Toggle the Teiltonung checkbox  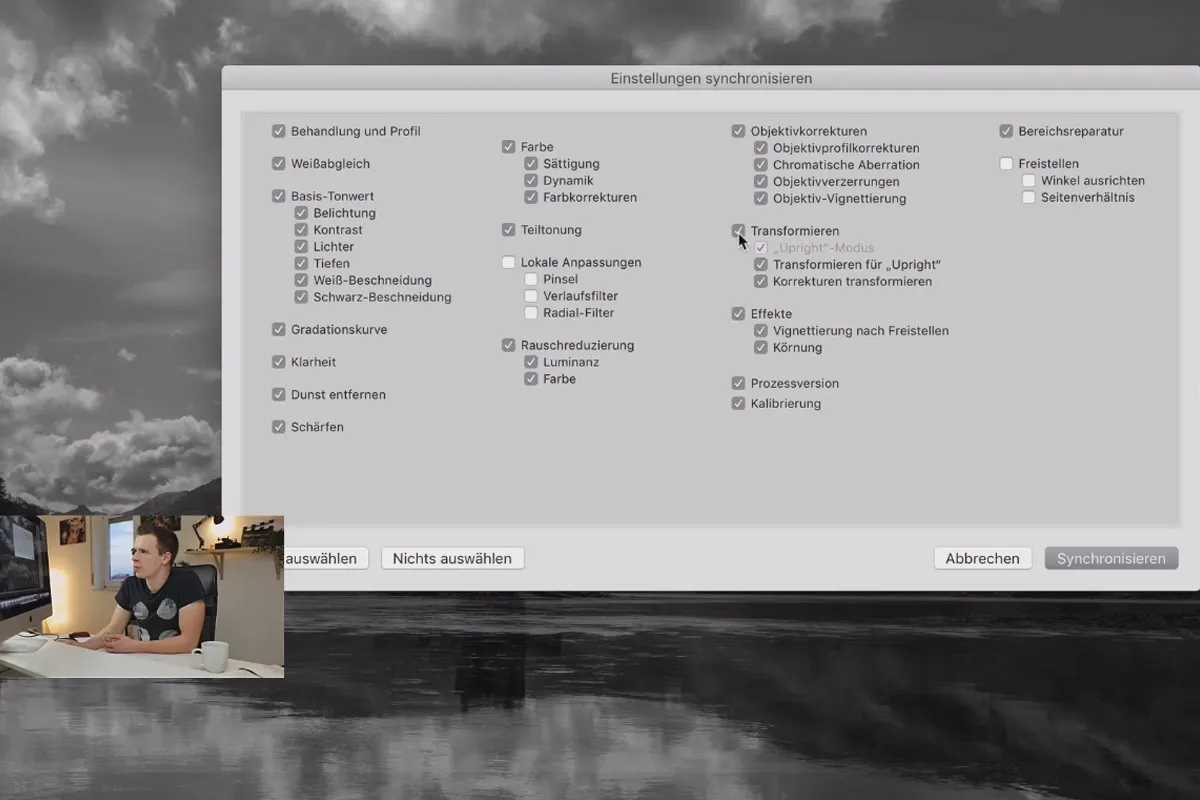point(509,230)
